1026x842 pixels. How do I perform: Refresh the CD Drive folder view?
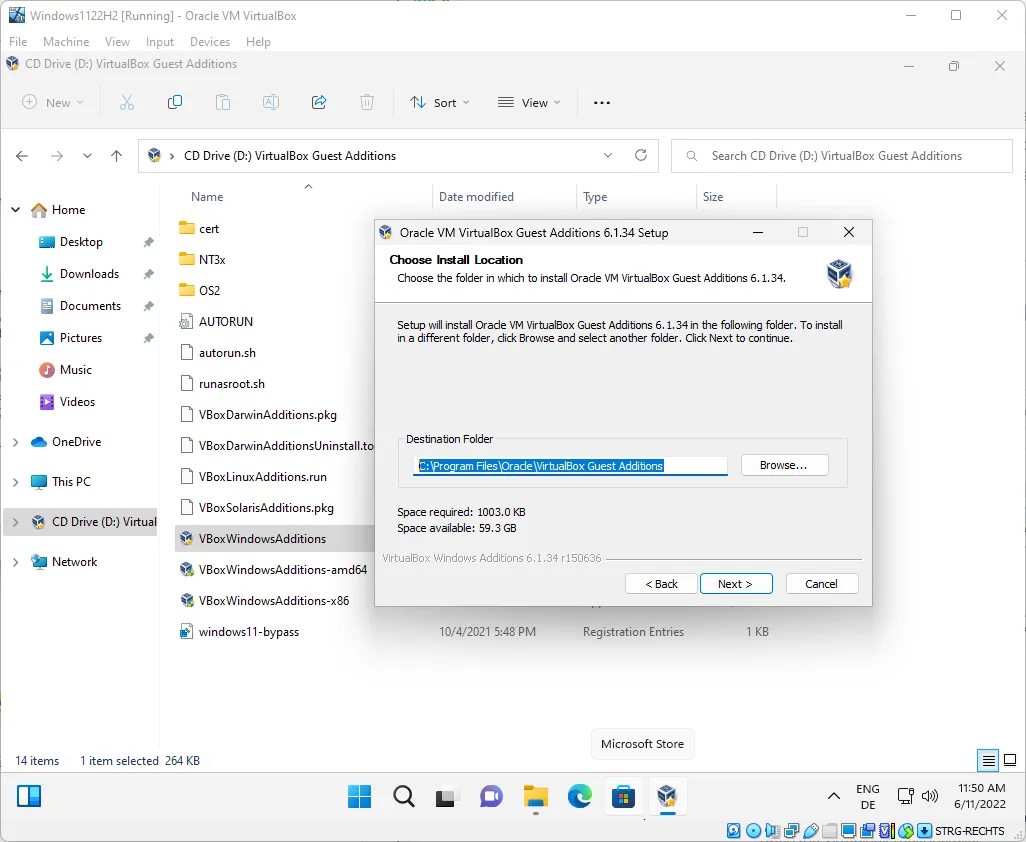(x=641, y=155)
